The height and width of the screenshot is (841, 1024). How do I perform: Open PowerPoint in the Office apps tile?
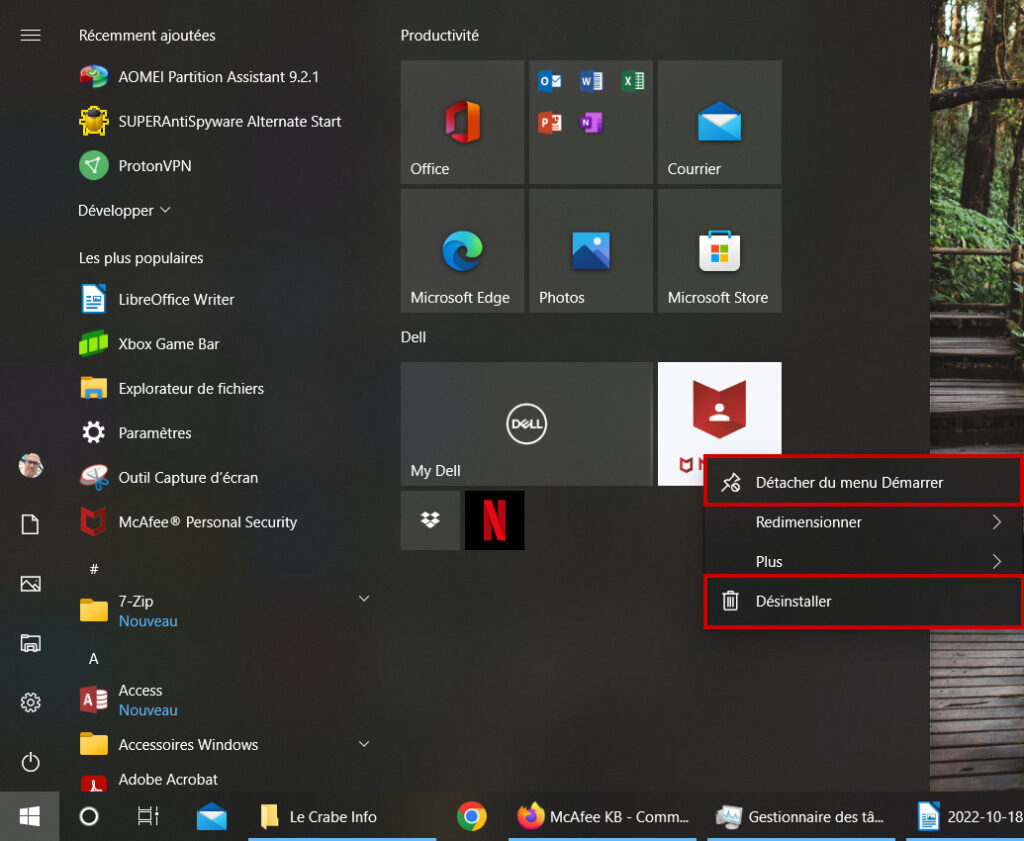coord(549,122)
